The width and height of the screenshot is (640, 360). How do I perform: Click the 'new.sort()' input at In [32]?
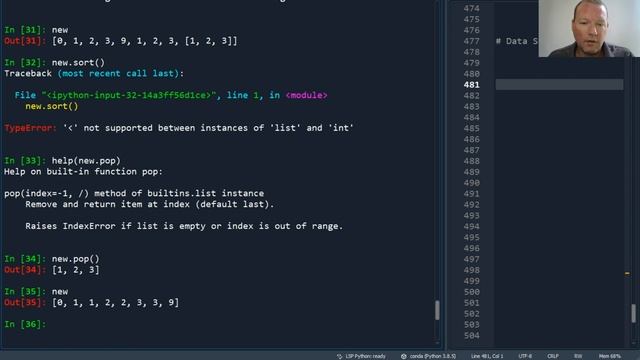click(78, 62)
